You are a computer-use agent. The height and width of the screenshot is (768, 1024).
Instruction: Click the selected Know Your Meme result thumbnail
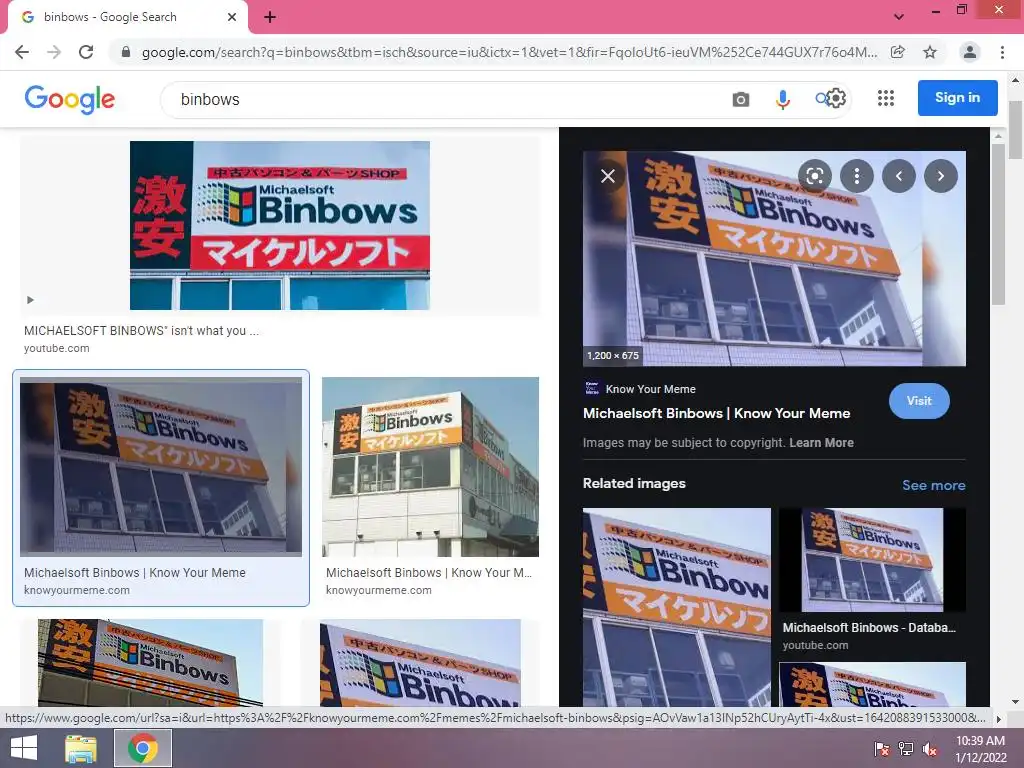tap(161, 466)
